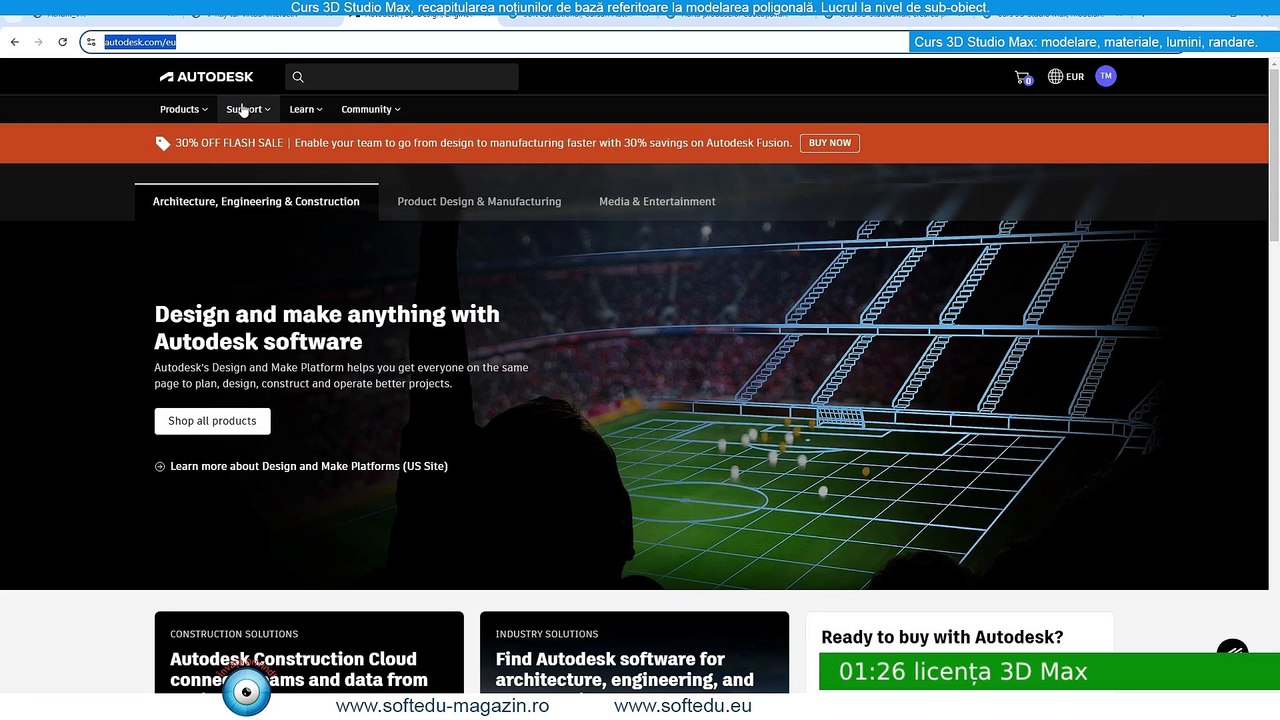Image resolution: width=1280 pixels, height=720 pixels.
Task: Click the Shop all products button
Action: (x=212, y=421)
